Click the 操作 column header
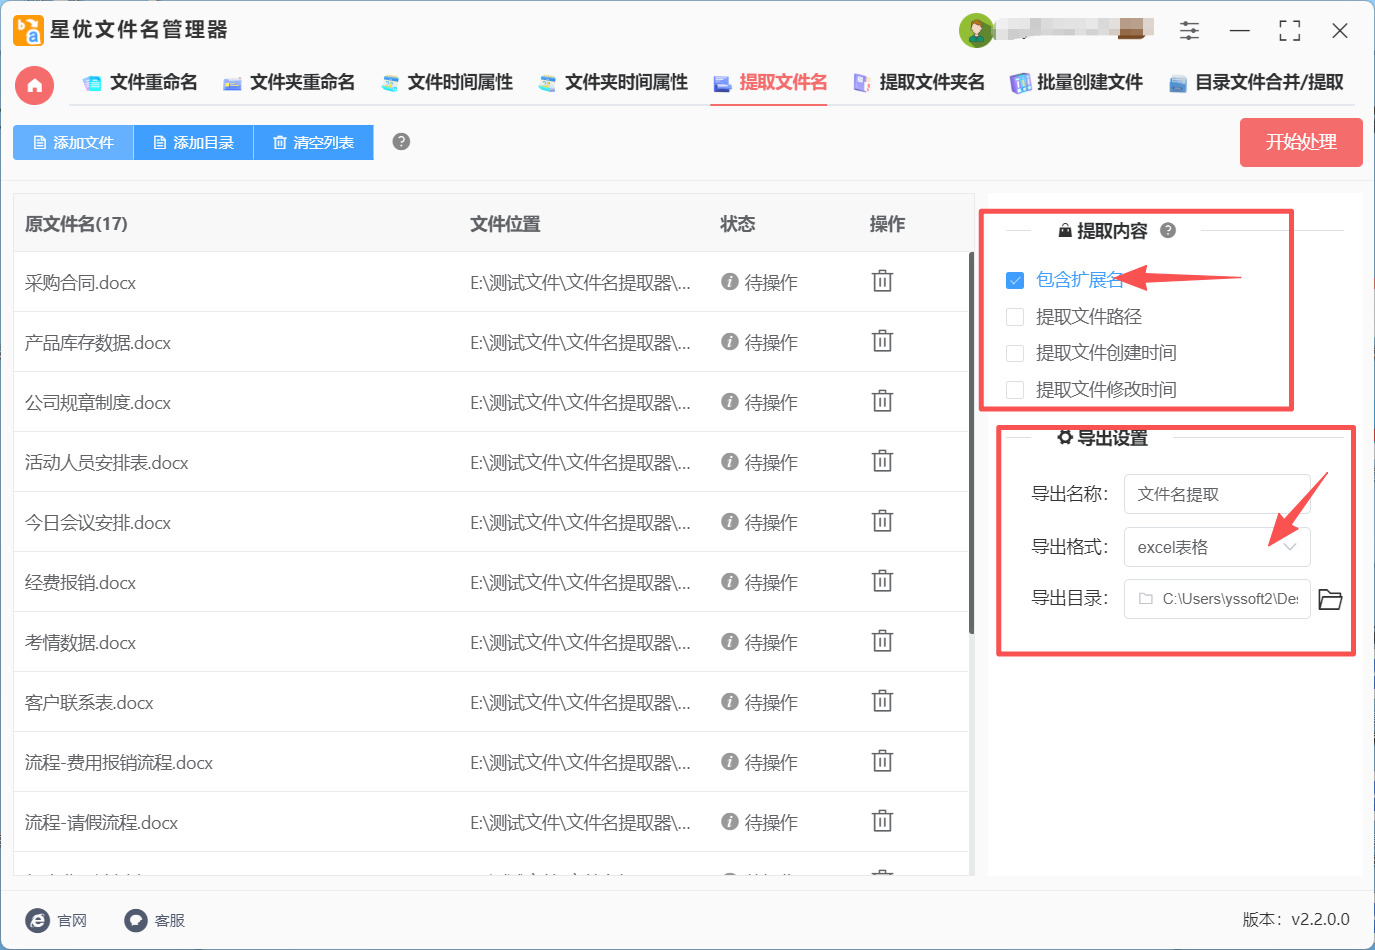Image resolution: width=1375 pixels, height=950 pixels. tap(887, 224)
